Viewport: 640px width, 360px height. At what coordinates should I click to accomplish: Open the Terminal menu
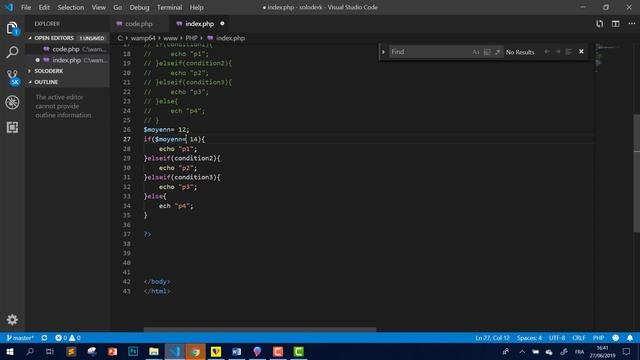point(169,7)
